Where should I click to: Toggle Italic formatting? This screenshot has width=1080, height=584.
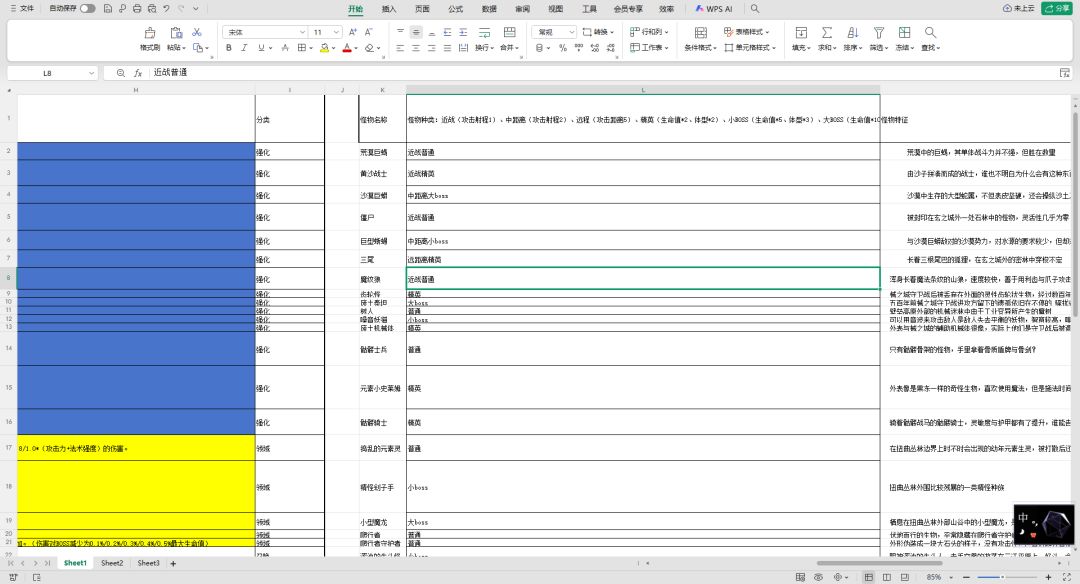point(244,48)
